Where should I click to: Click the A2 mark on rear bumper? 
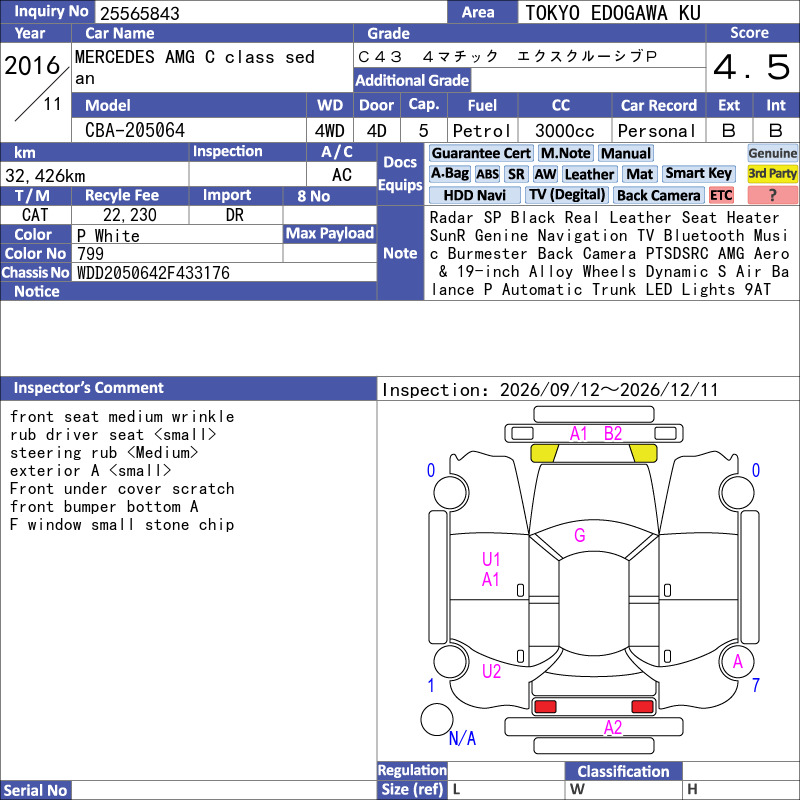[613, 728]
